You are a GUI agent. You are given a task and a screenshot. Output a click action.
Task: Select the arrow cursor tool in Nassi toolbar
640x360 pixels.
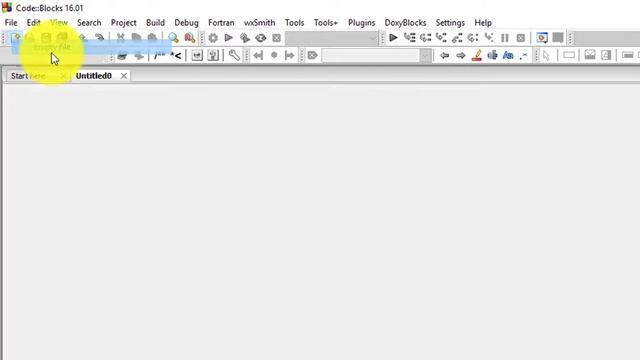(x=547, y=55)
